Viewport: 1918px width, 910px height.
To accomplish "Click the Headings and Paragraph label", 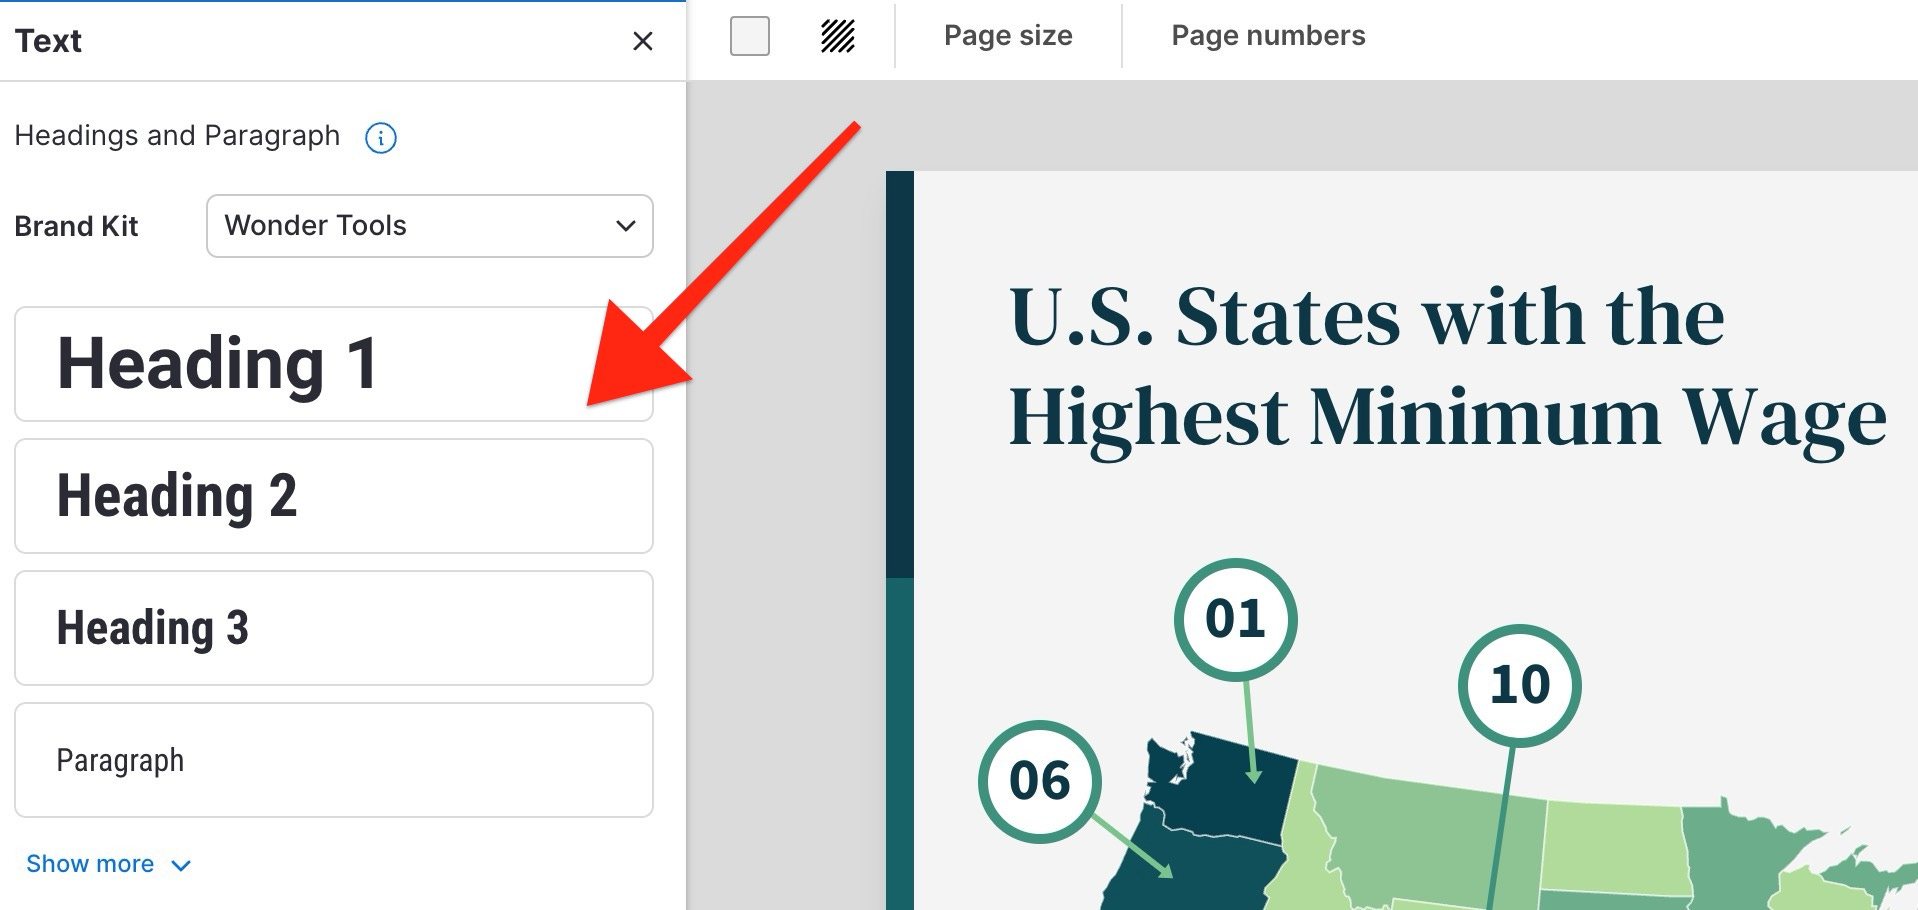I will tap(177, 136).
